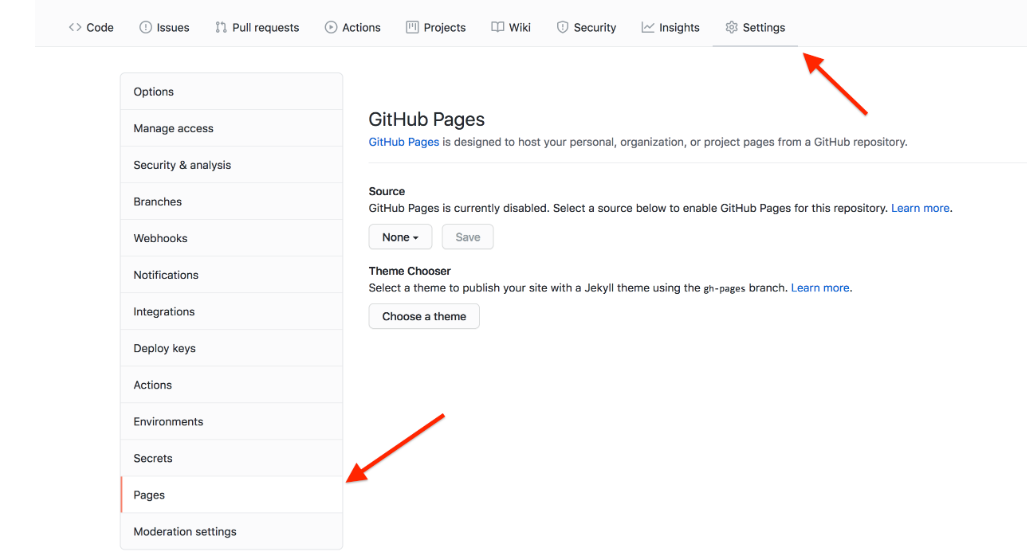1027x553 pixels.
Task: Go to Environments settings
Action: click(231, 422)
